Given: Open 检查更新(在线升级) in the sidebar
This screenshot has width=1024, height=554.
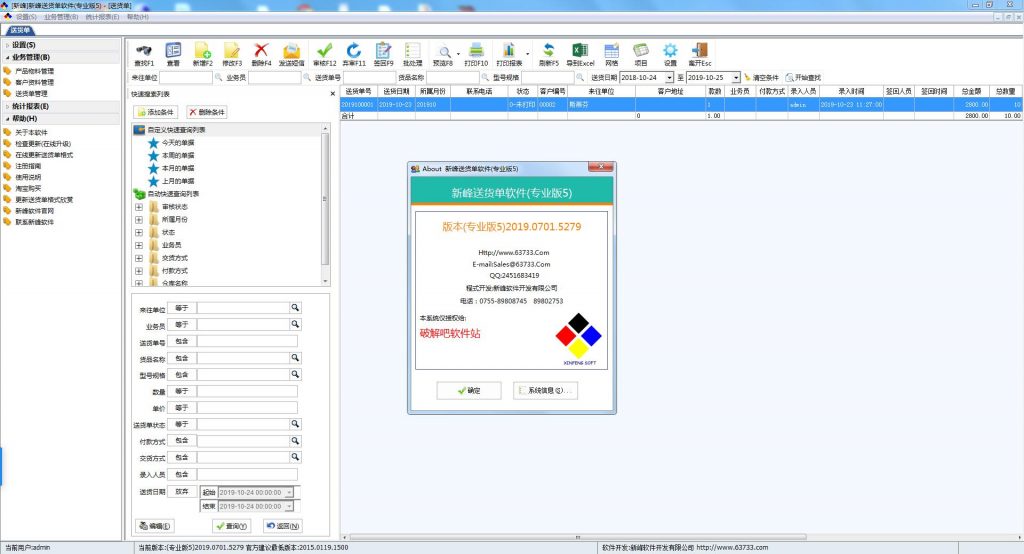Looking at the screenshot, I should click(43, 144).
